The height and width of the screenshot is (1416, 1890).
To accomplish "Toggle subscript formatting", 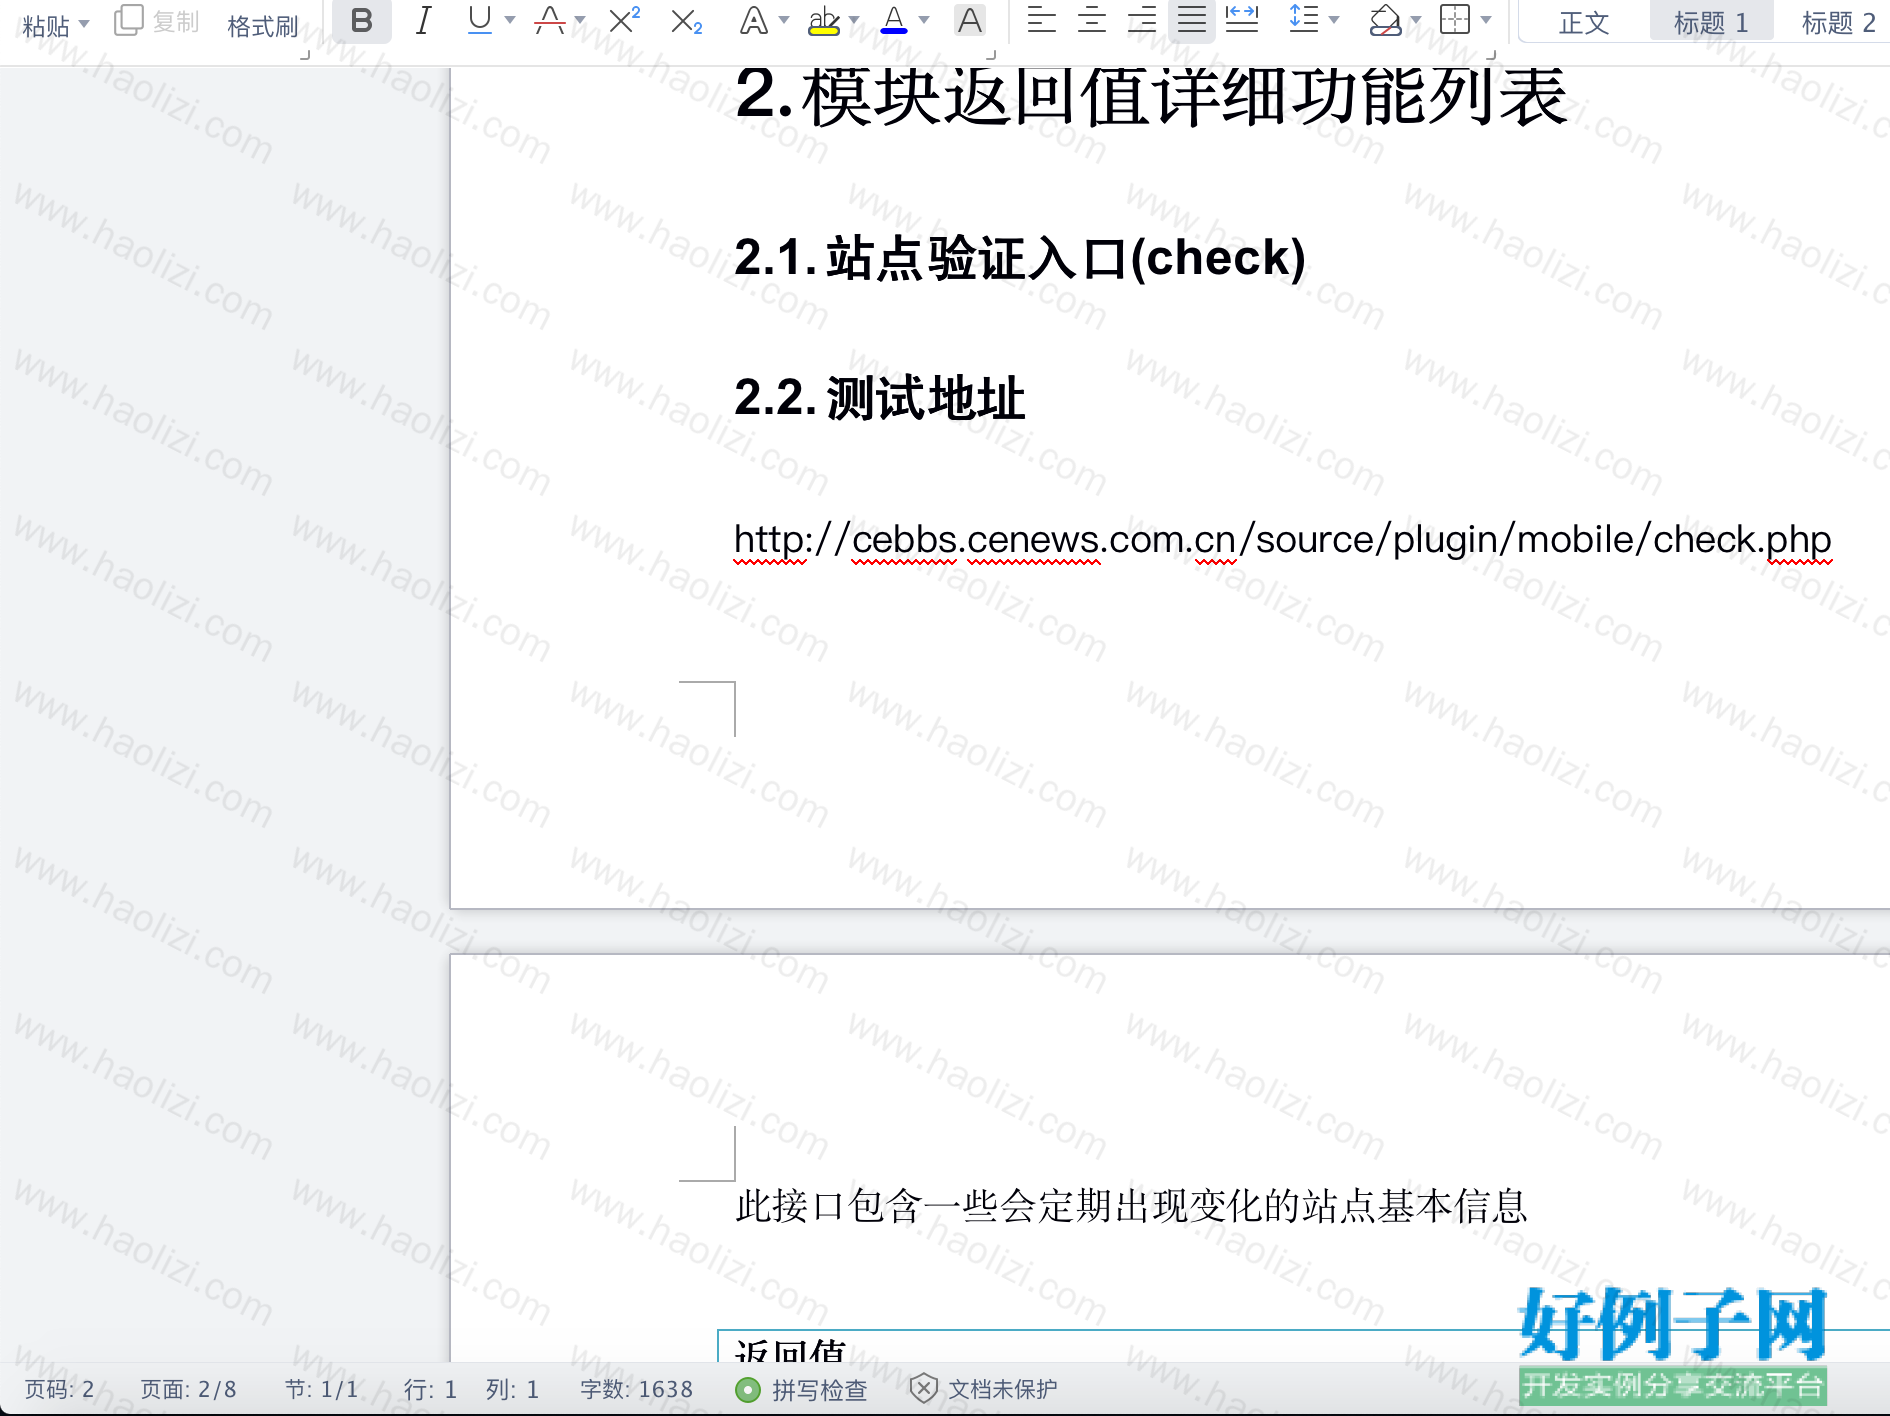I will pyautogui.click(x=686, y=20).
